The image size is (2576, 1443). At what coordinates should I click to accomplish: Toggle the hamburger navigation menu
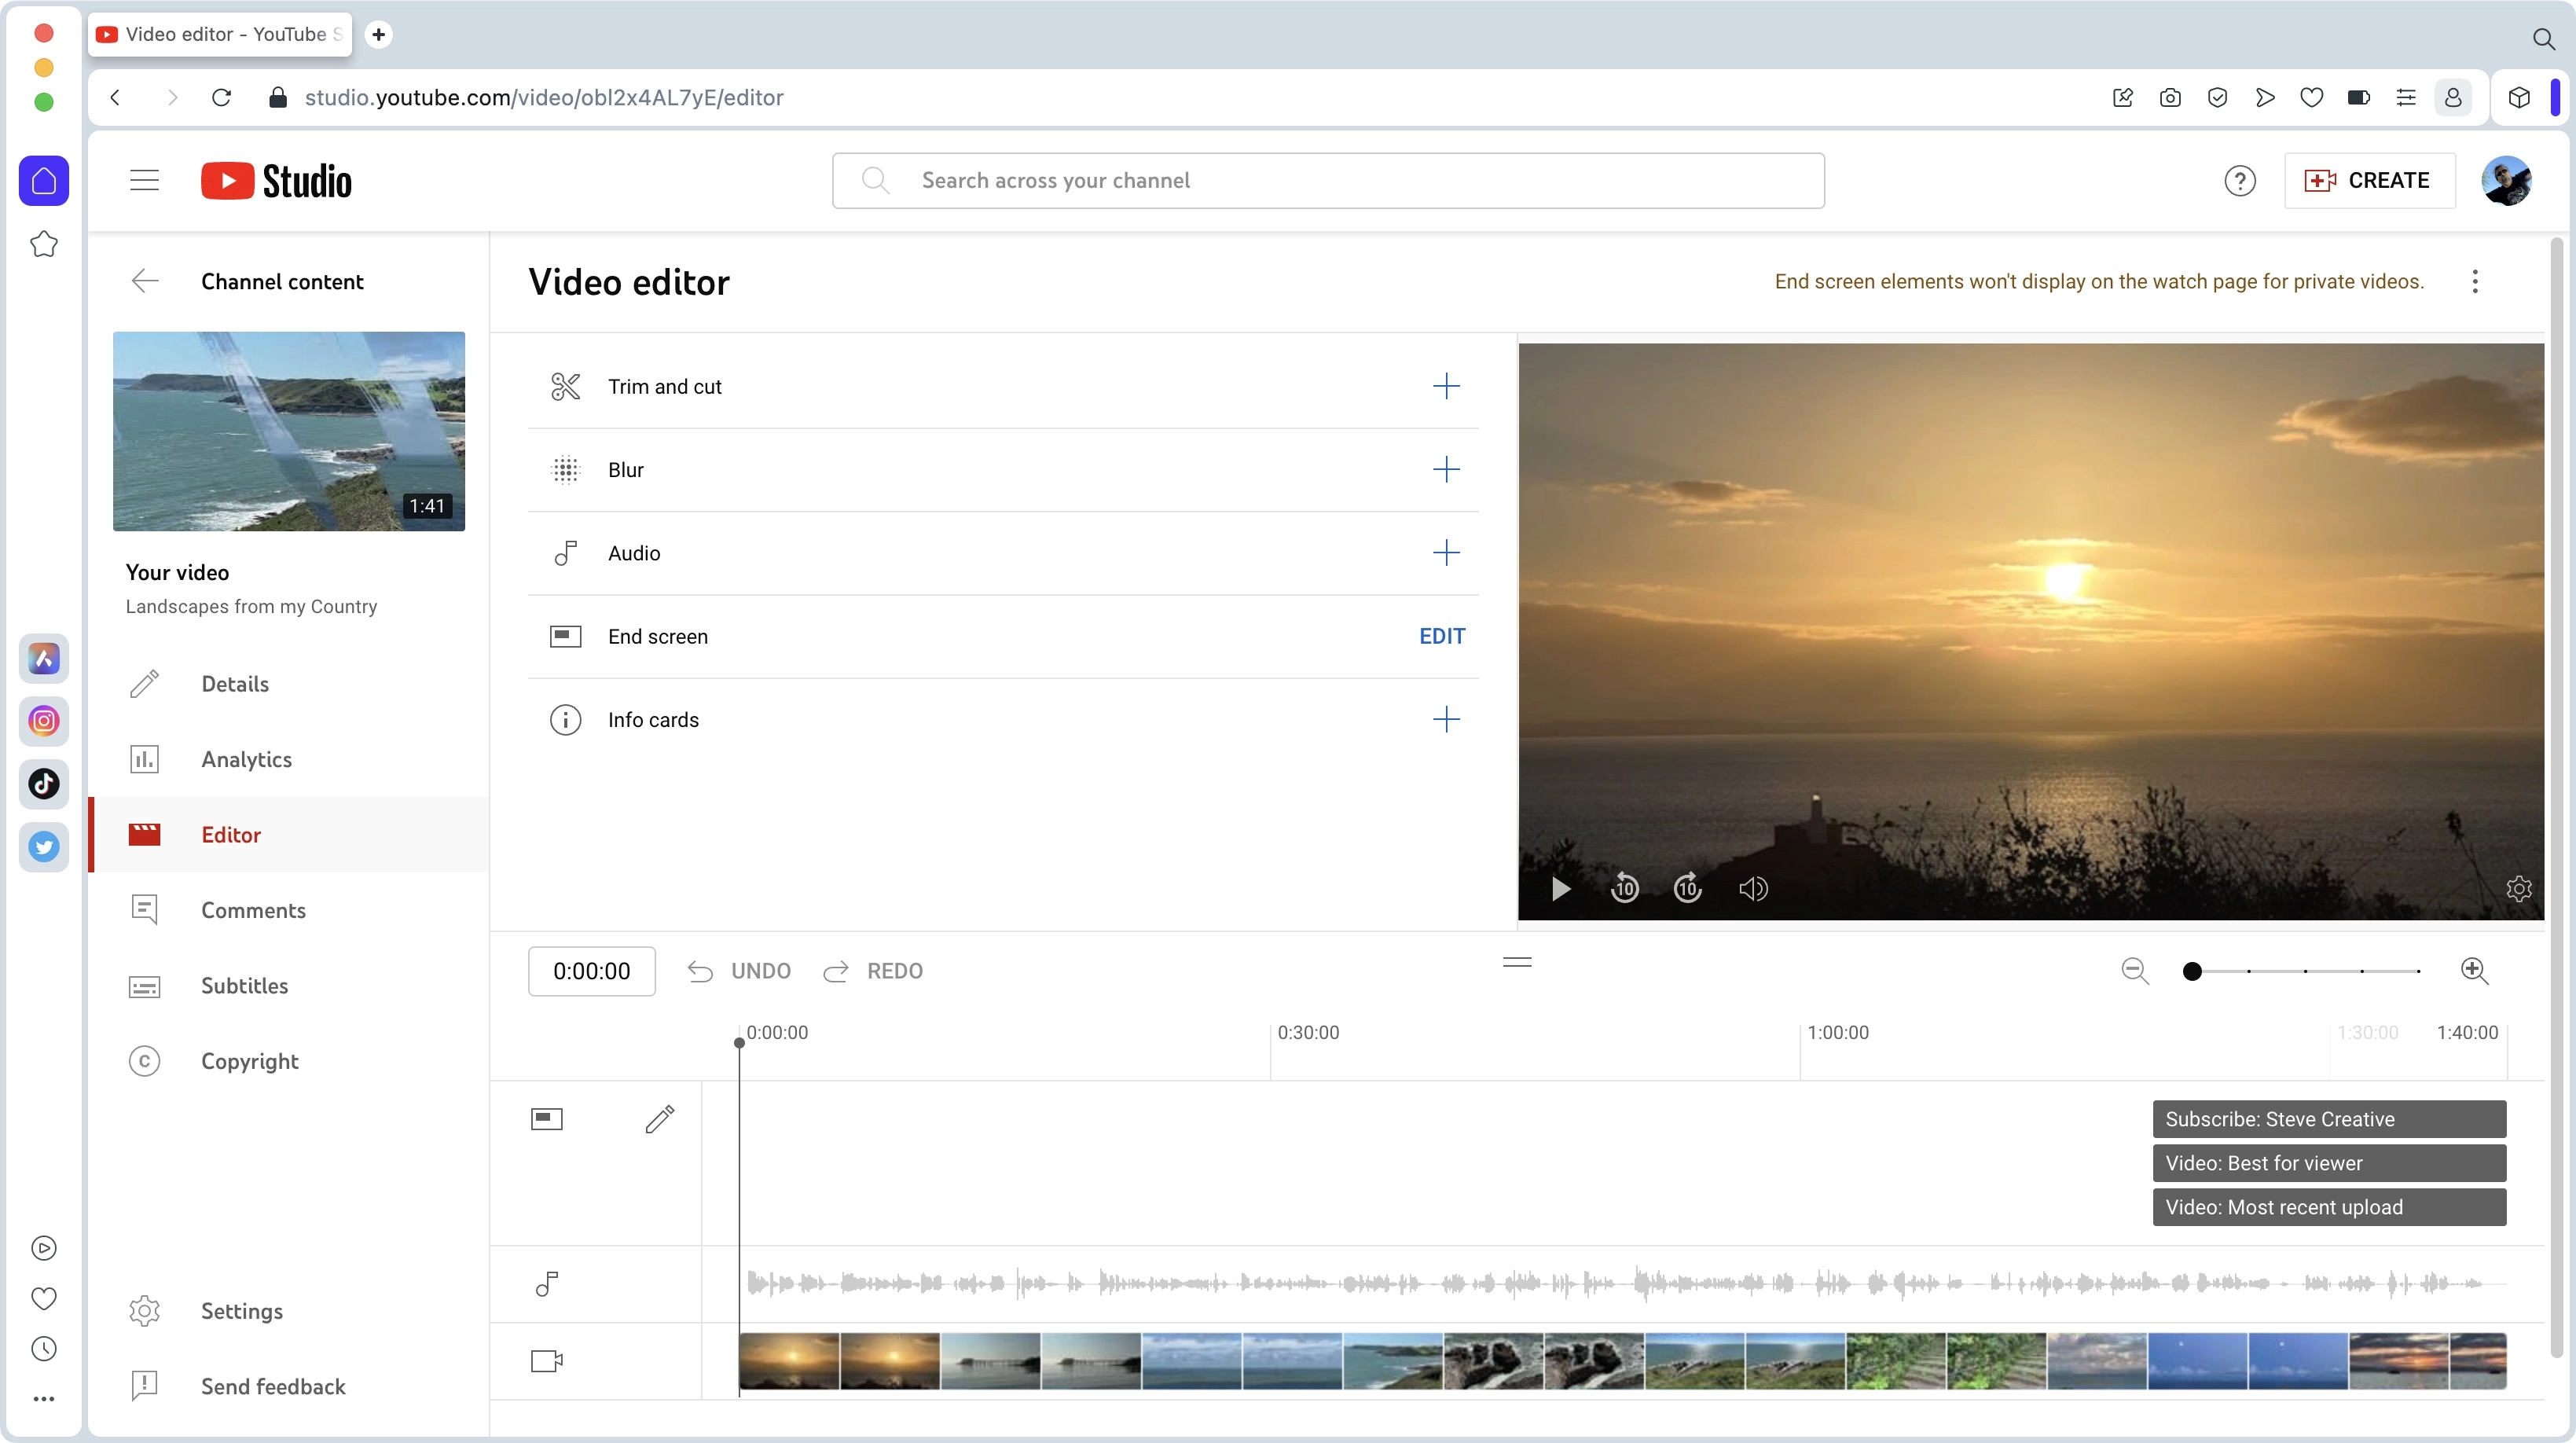(x=144, y=181)
